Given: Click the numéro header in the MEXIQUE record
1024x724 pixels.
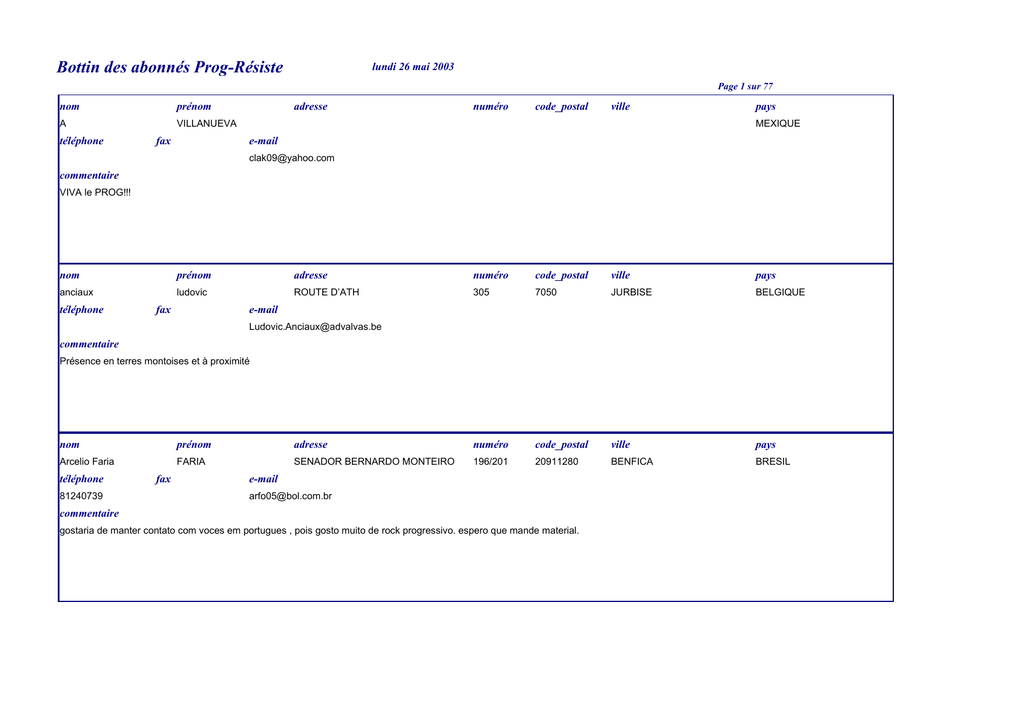Looking at the screenshot, I should coord(490,106).
